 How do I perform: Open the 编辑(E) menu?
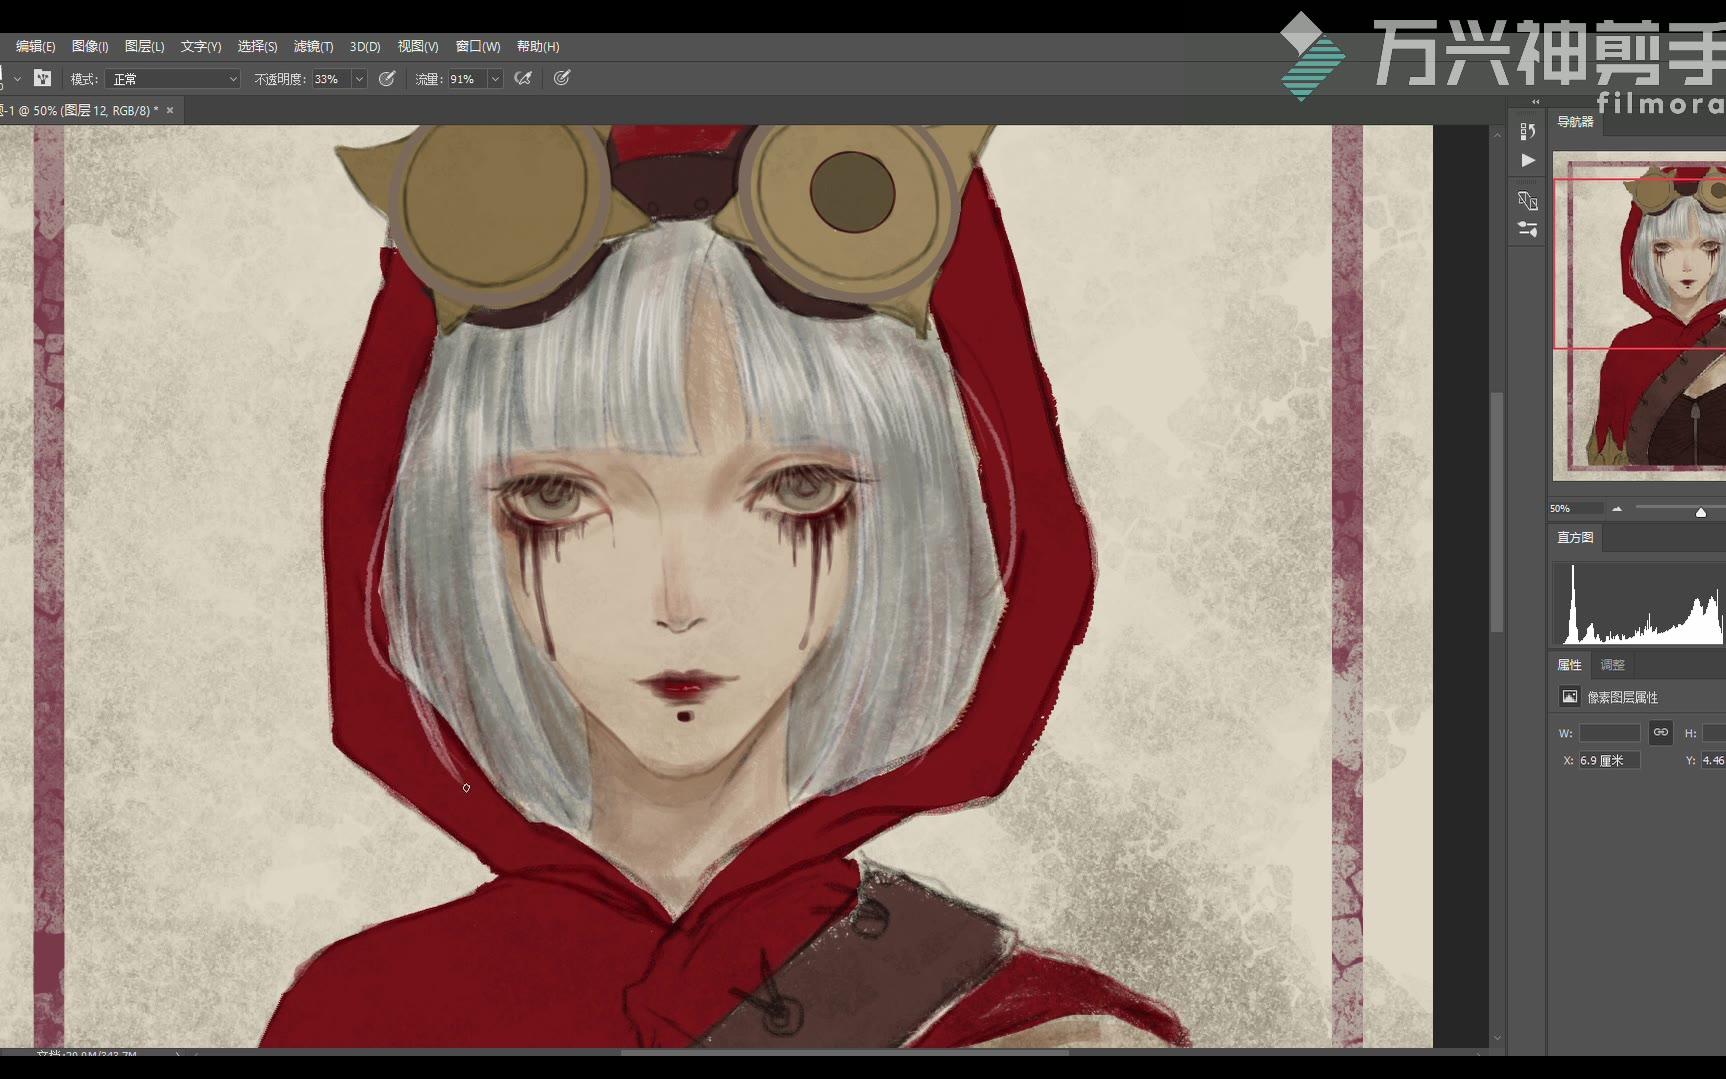point(36,46)
